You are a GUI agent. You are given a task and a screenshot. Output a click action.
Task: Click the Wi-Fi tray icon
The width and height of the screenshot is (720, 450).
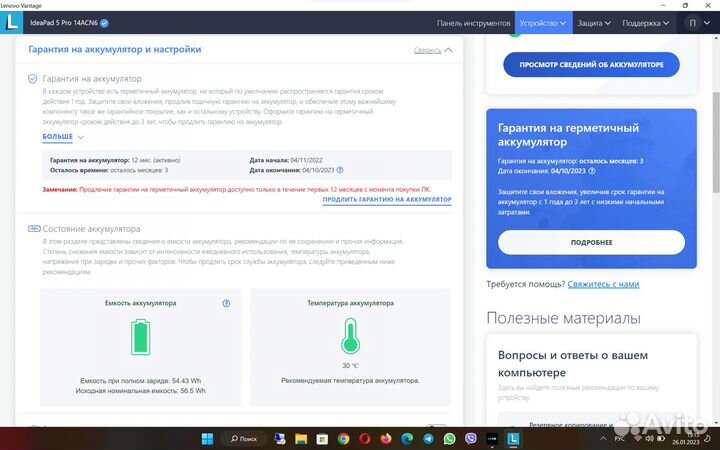click(637, 439)
